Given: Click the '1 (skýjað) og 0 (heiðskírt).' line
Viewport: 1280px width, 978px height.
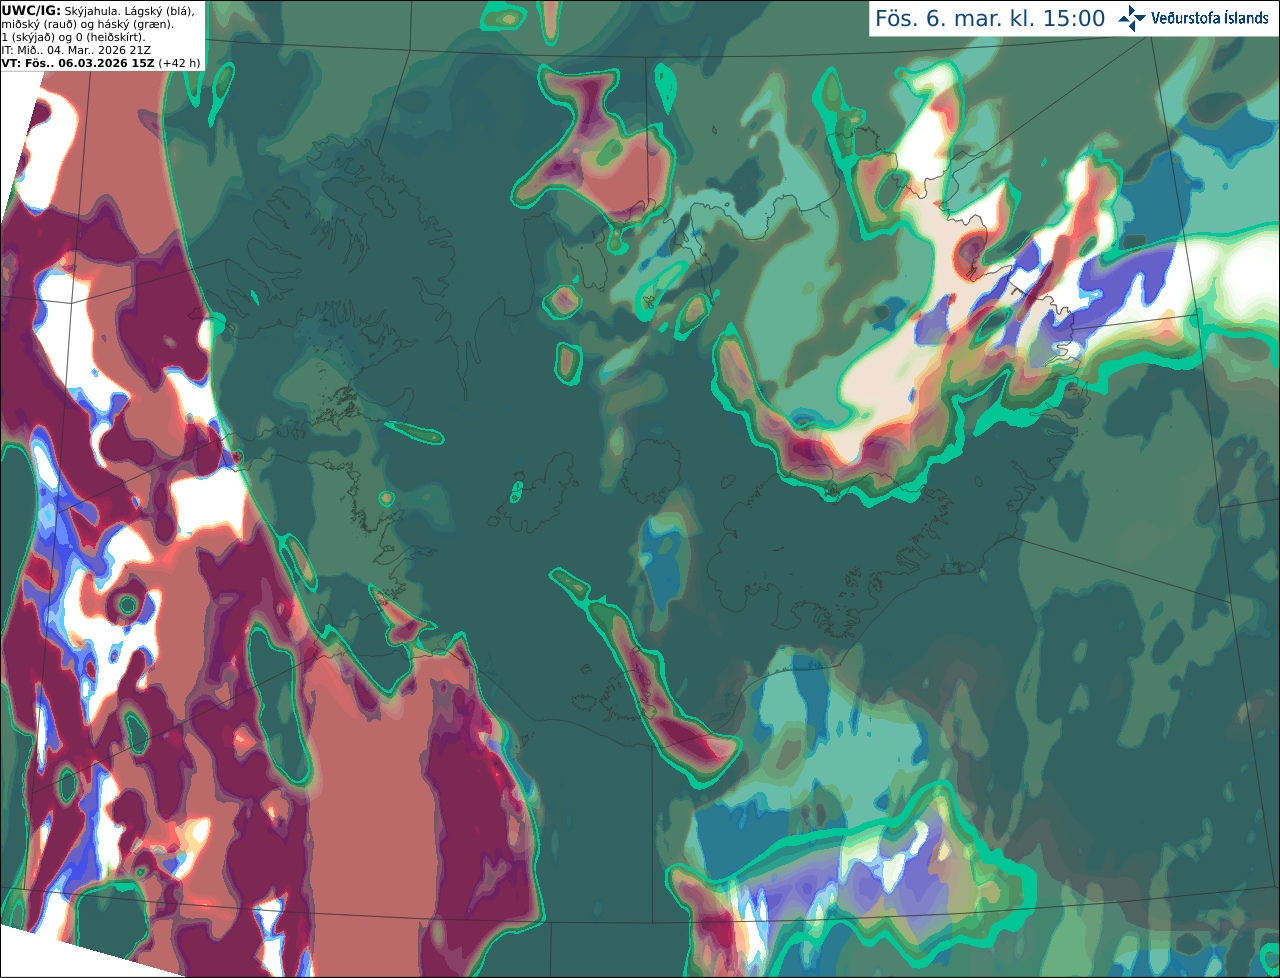Looking at the screenshot, I should point(73,37).
